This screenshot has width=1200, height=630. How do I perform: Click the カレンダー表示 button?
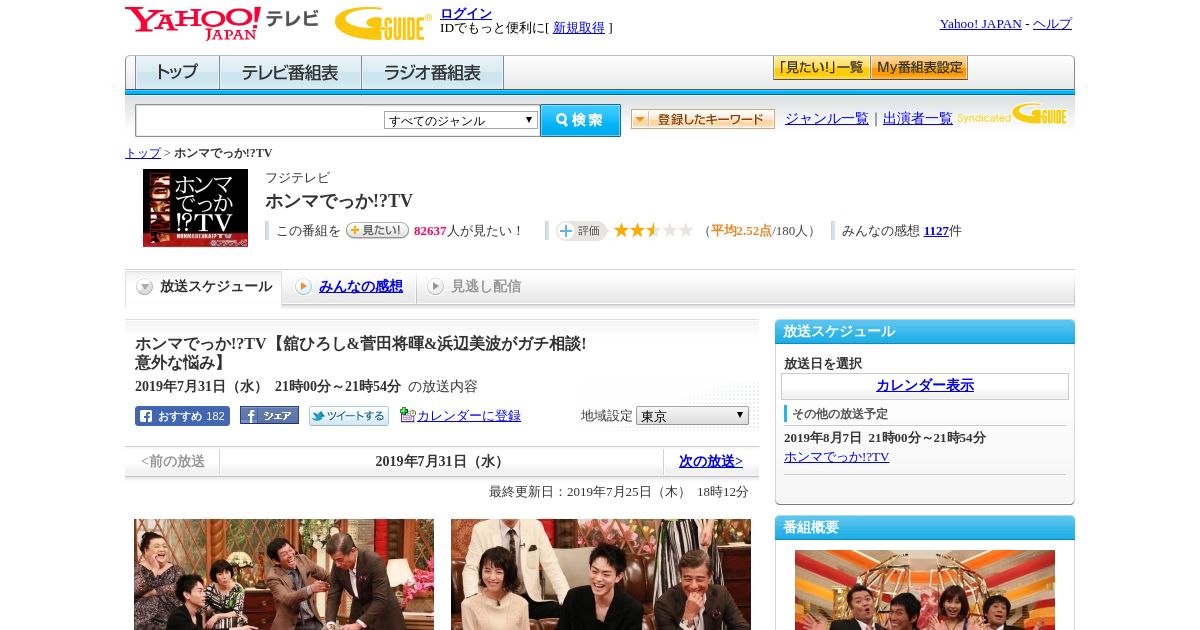coord(925,386)
